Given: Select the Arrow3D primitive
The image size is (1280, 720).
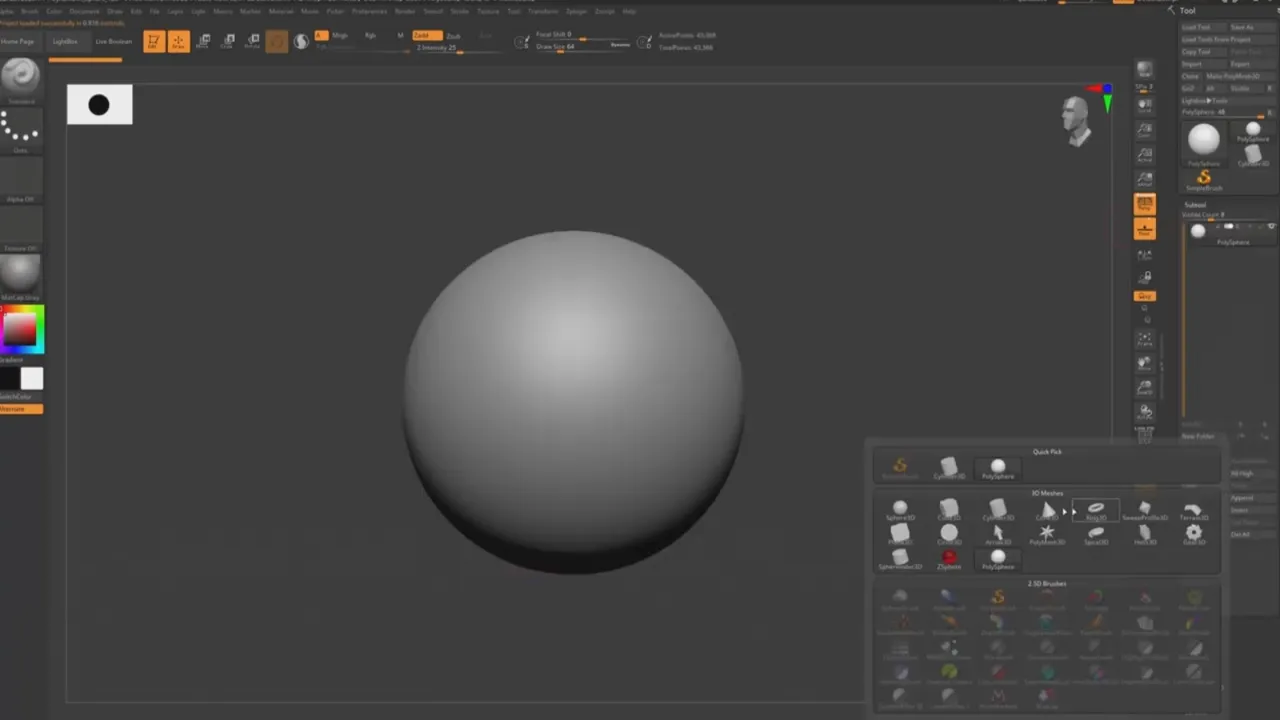Looking at the screenshot, I should click(998, 535).
